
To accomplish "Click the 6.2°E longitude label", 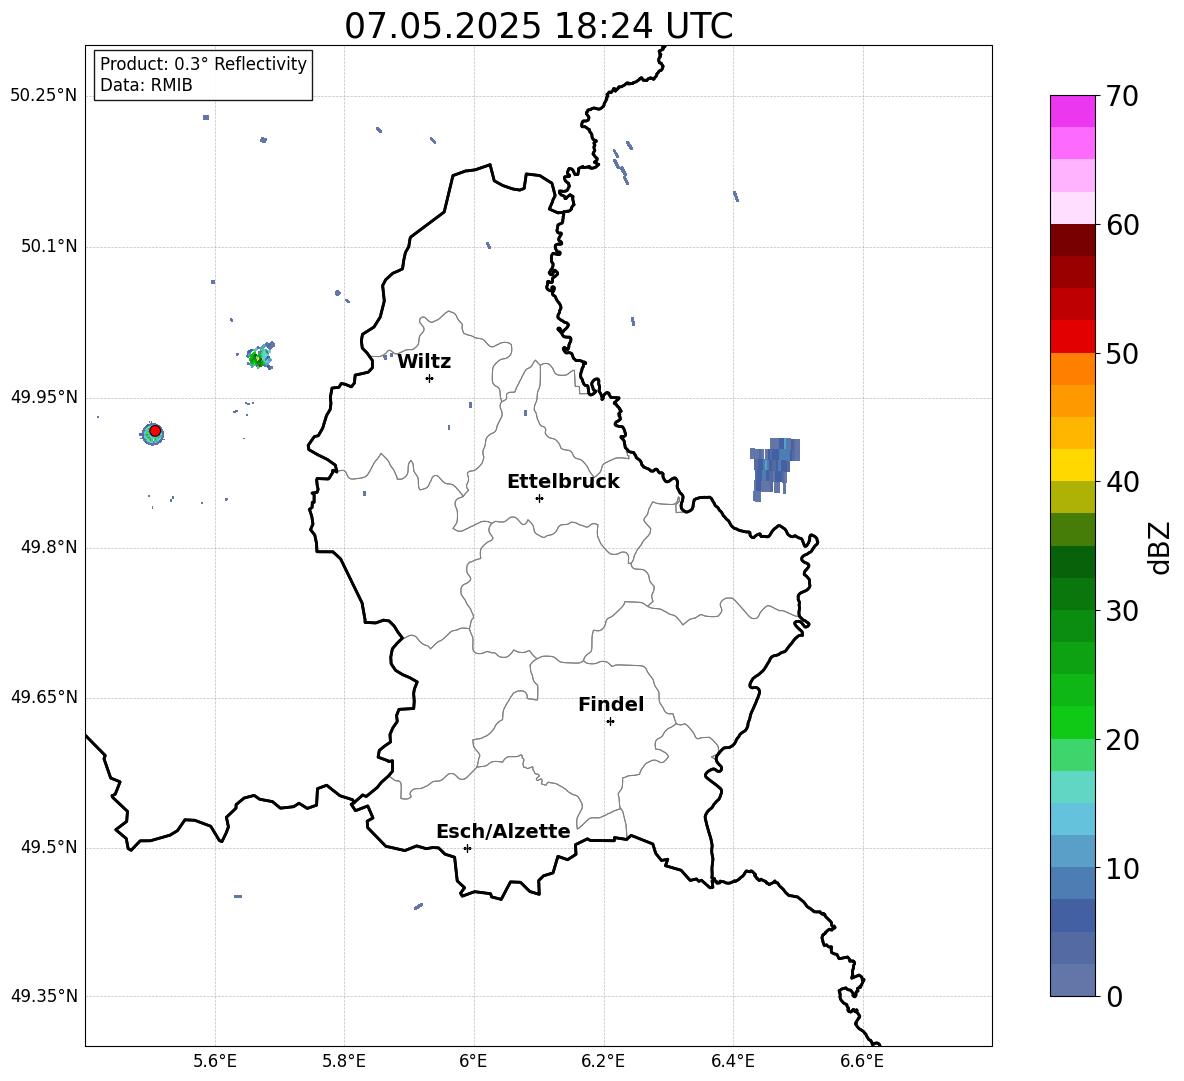I will pos(603,1061).
